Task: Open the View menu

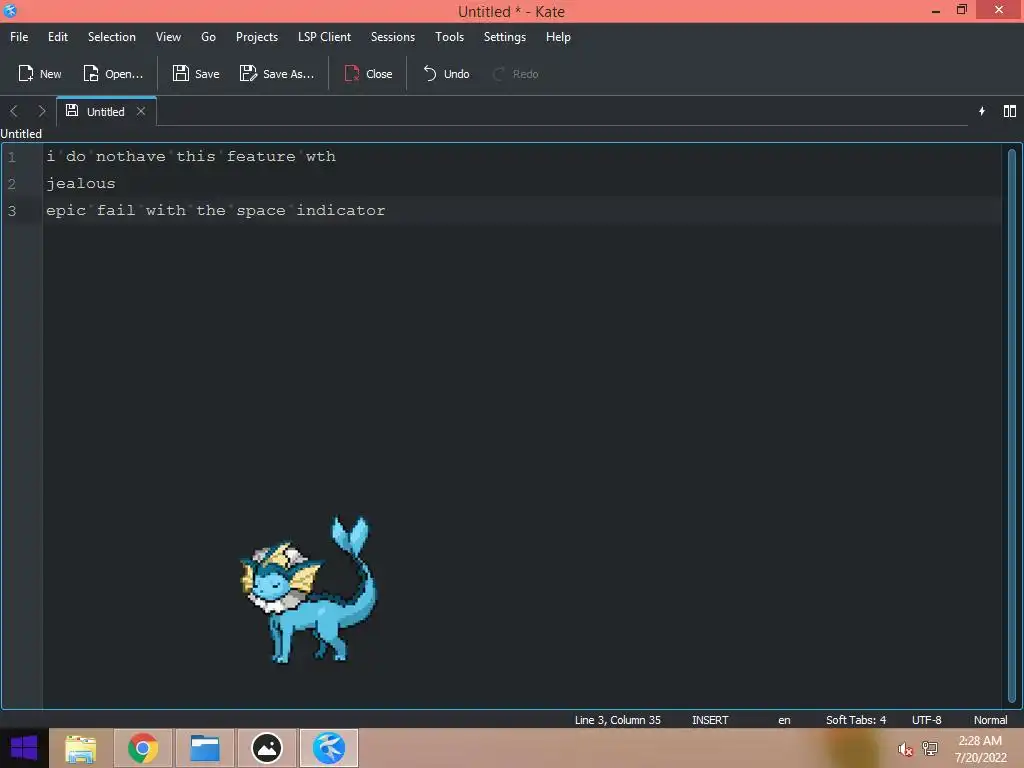Action: [x=168, y=37]
